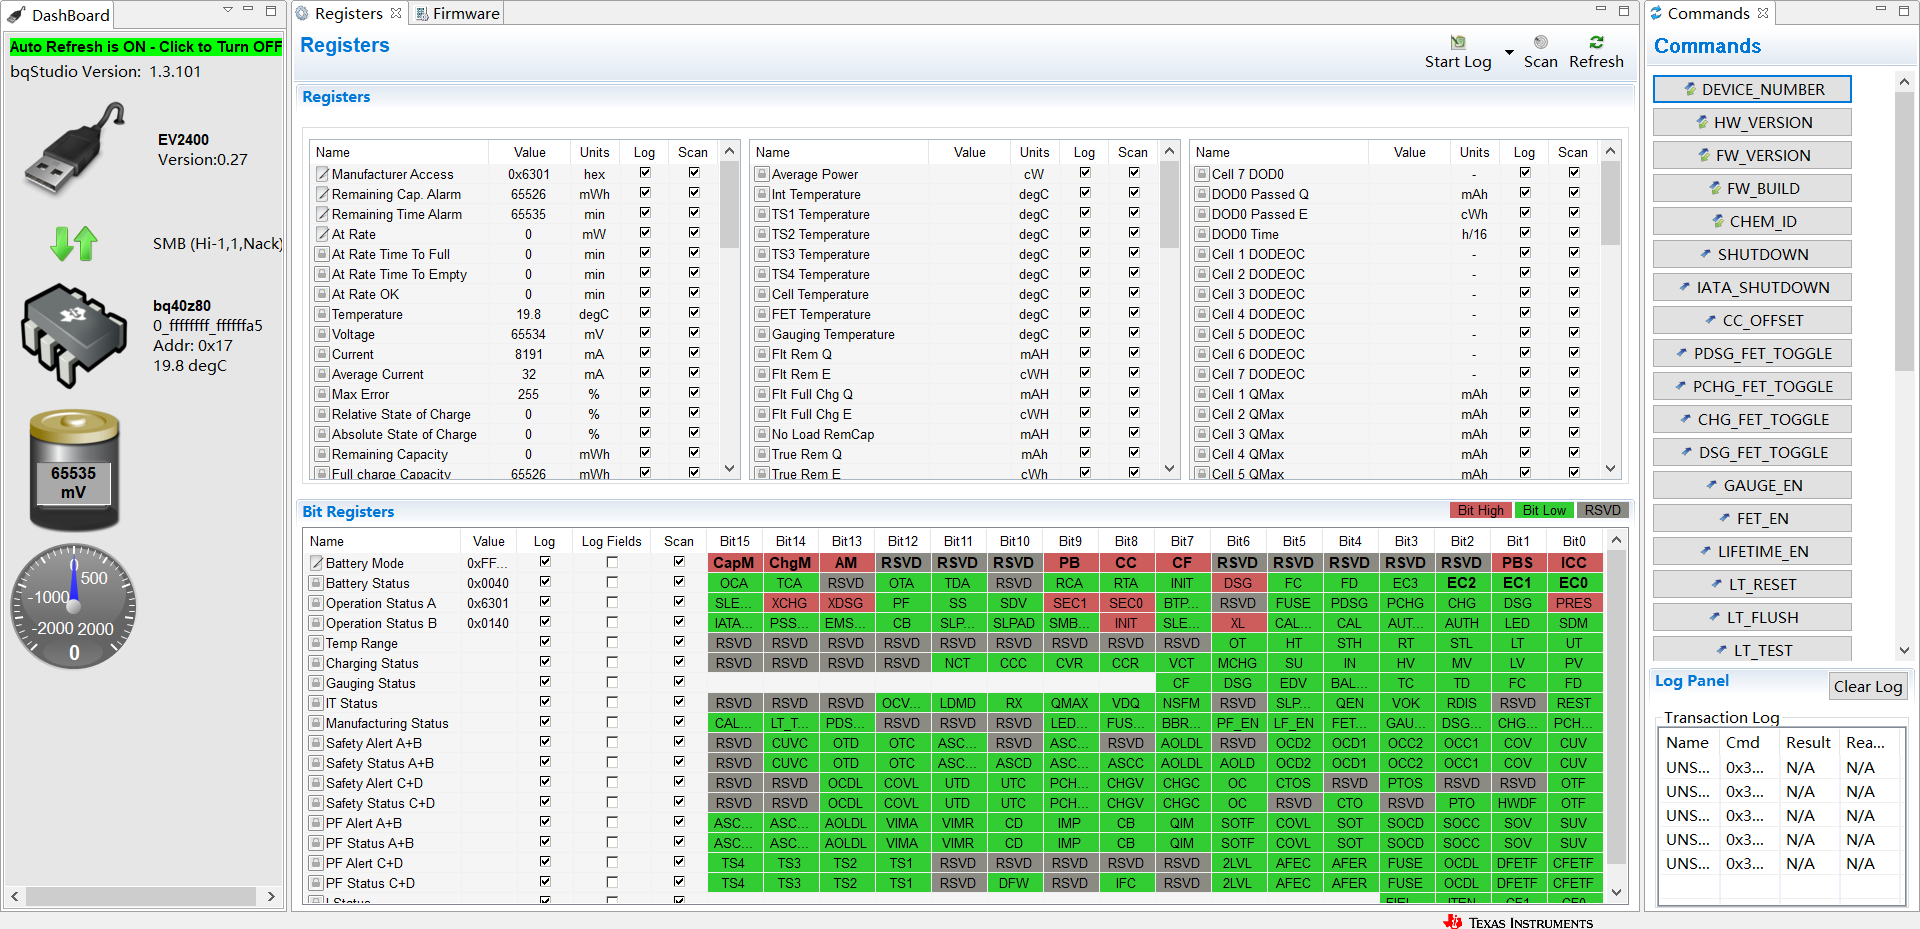Open the DashBoard view menu triangle
1920x929 pixels.
pos(228,10)
